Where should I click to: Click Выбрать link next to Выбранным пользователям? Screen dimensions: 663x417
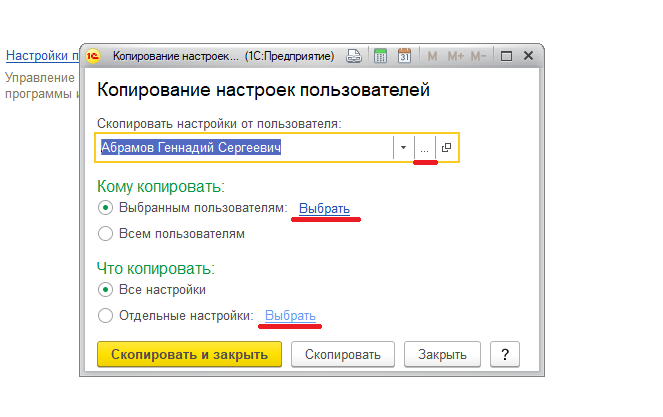click(x=324, y=208)
